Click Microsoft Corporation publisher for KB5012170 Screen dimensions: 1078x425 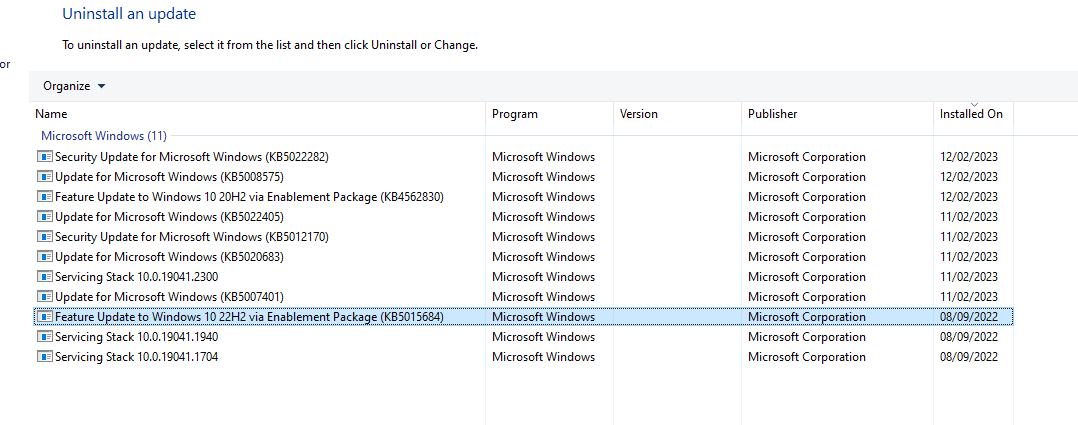click(x=807, y=237)
